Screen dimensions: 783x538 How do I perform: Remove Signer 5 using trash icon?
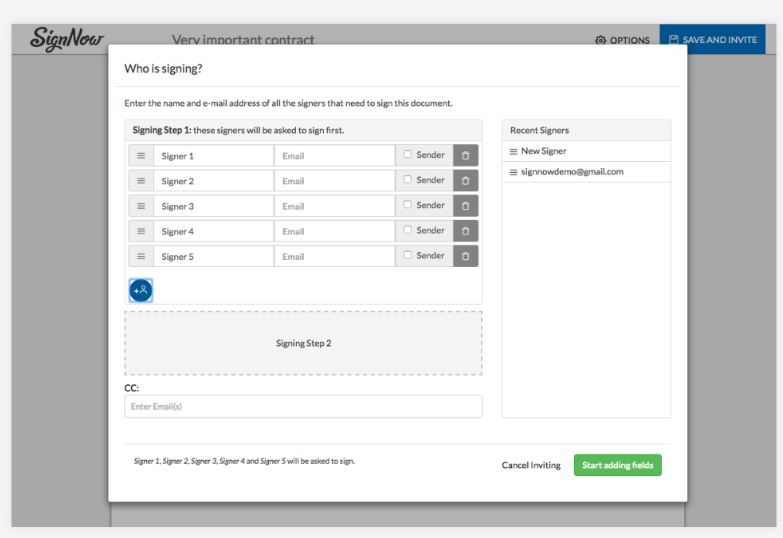pos(465,256)
